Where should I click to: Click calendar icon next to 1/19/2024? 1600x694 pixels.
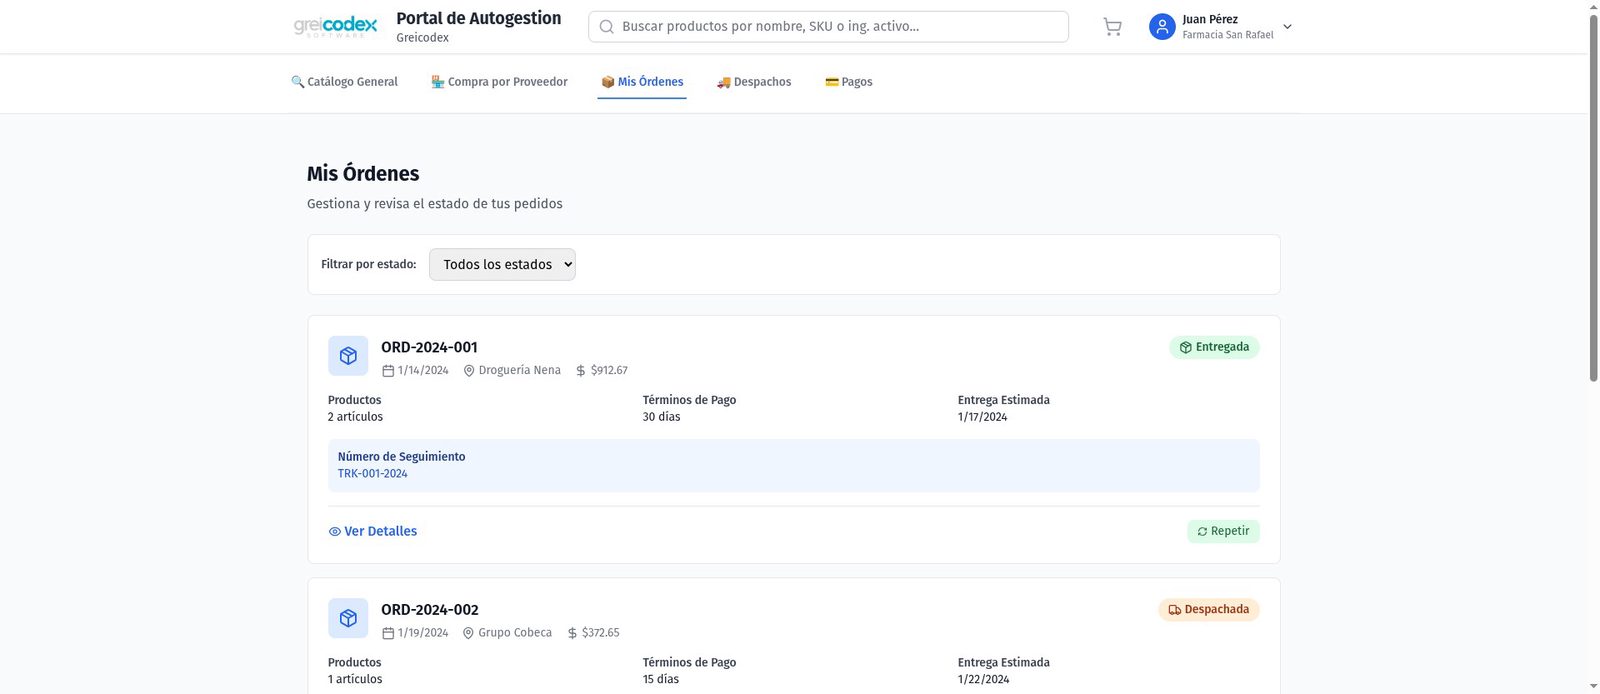pos(388,633)
